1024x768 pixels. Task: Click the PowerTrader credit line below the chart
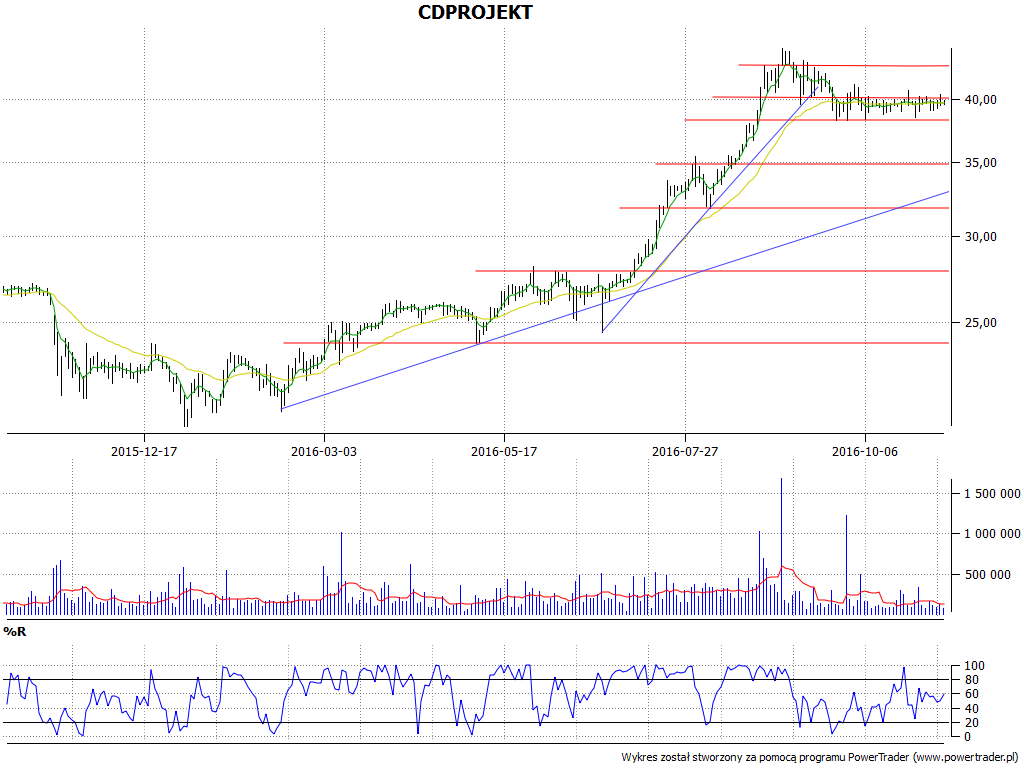pyautogui.click(x=820, y=757)
